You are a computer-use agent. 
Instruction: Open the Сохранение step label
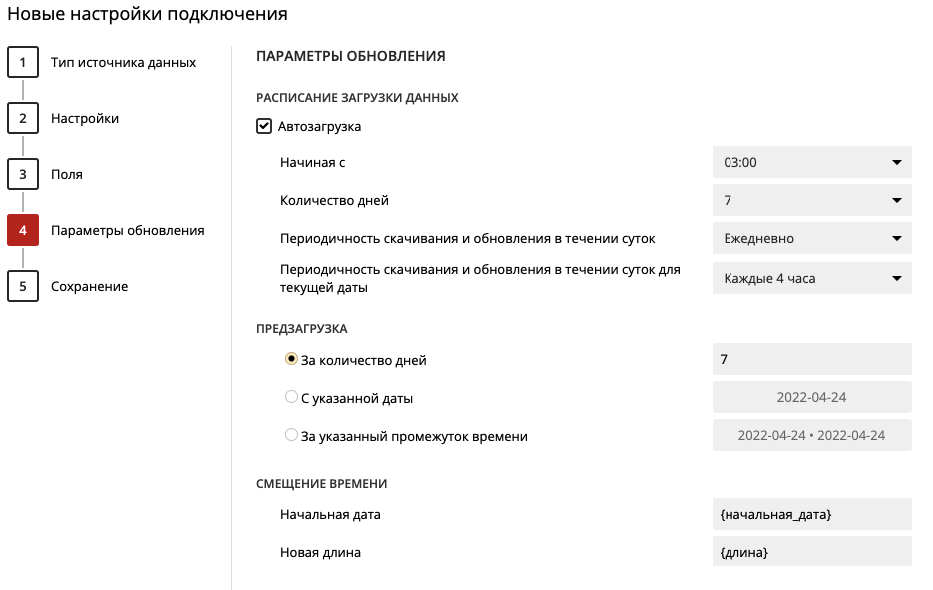(89, 286)
